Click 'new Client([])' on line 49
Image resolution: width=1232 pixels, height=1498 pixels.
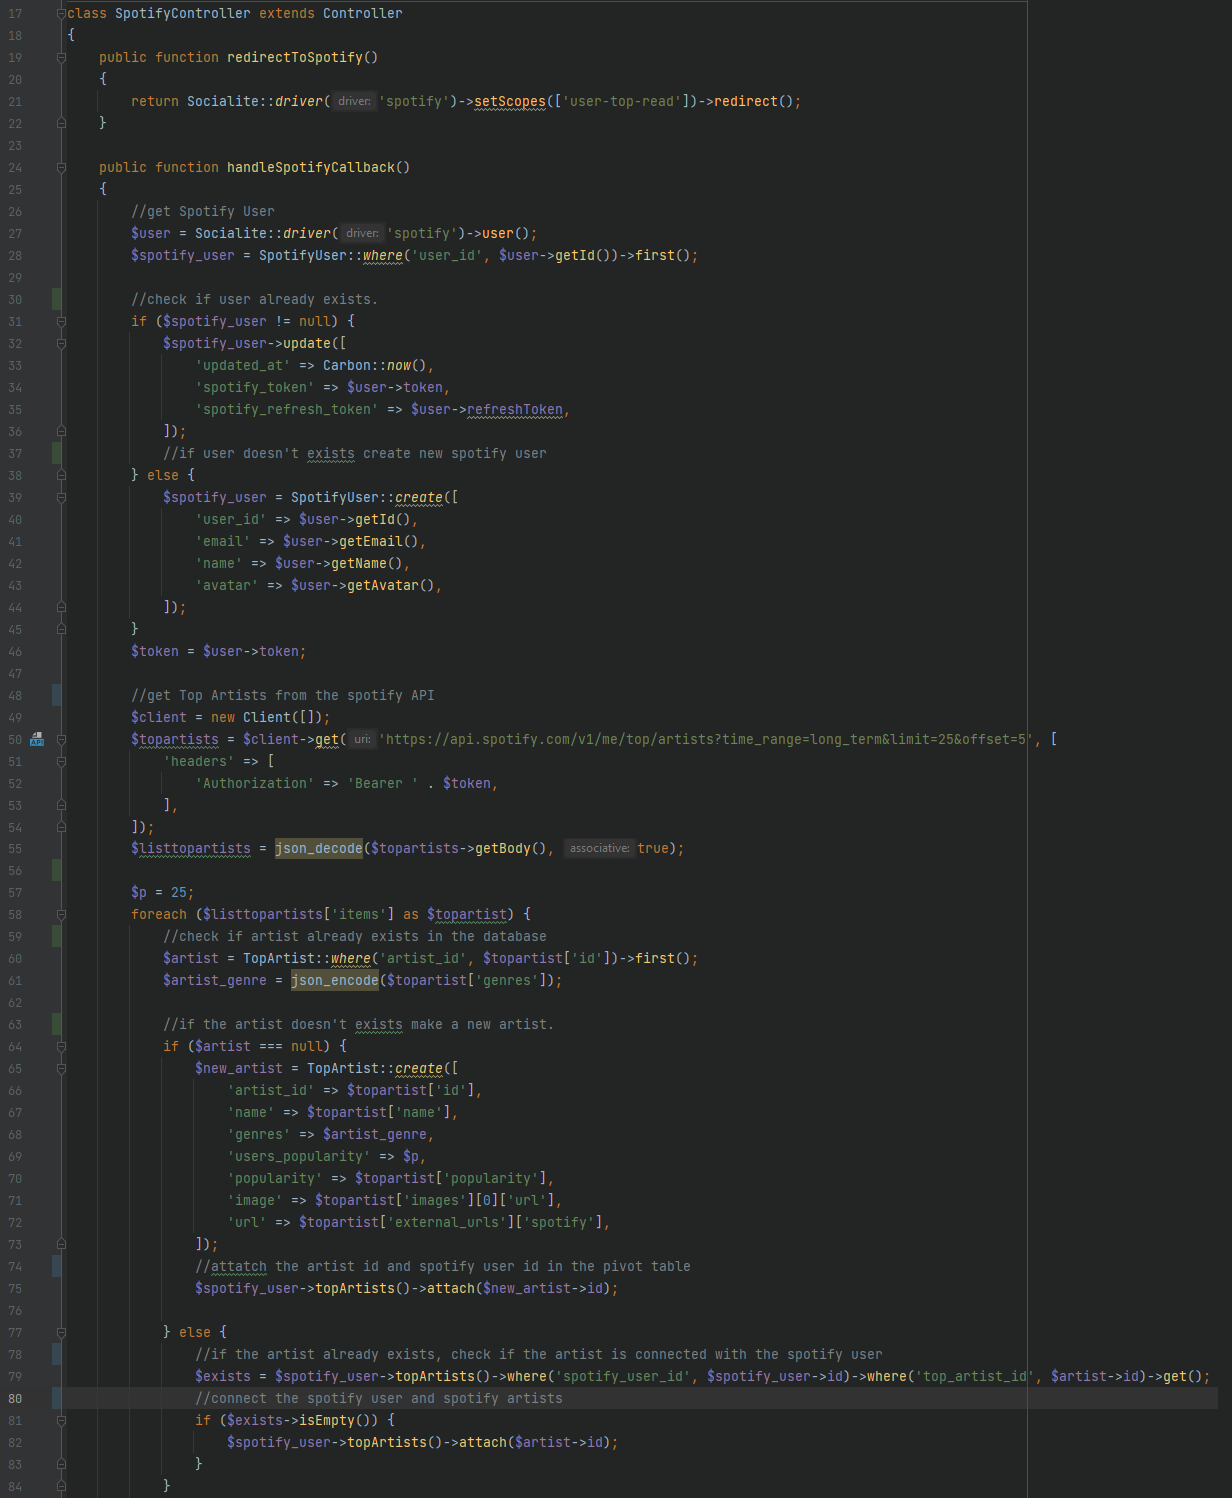coord(267,718)
